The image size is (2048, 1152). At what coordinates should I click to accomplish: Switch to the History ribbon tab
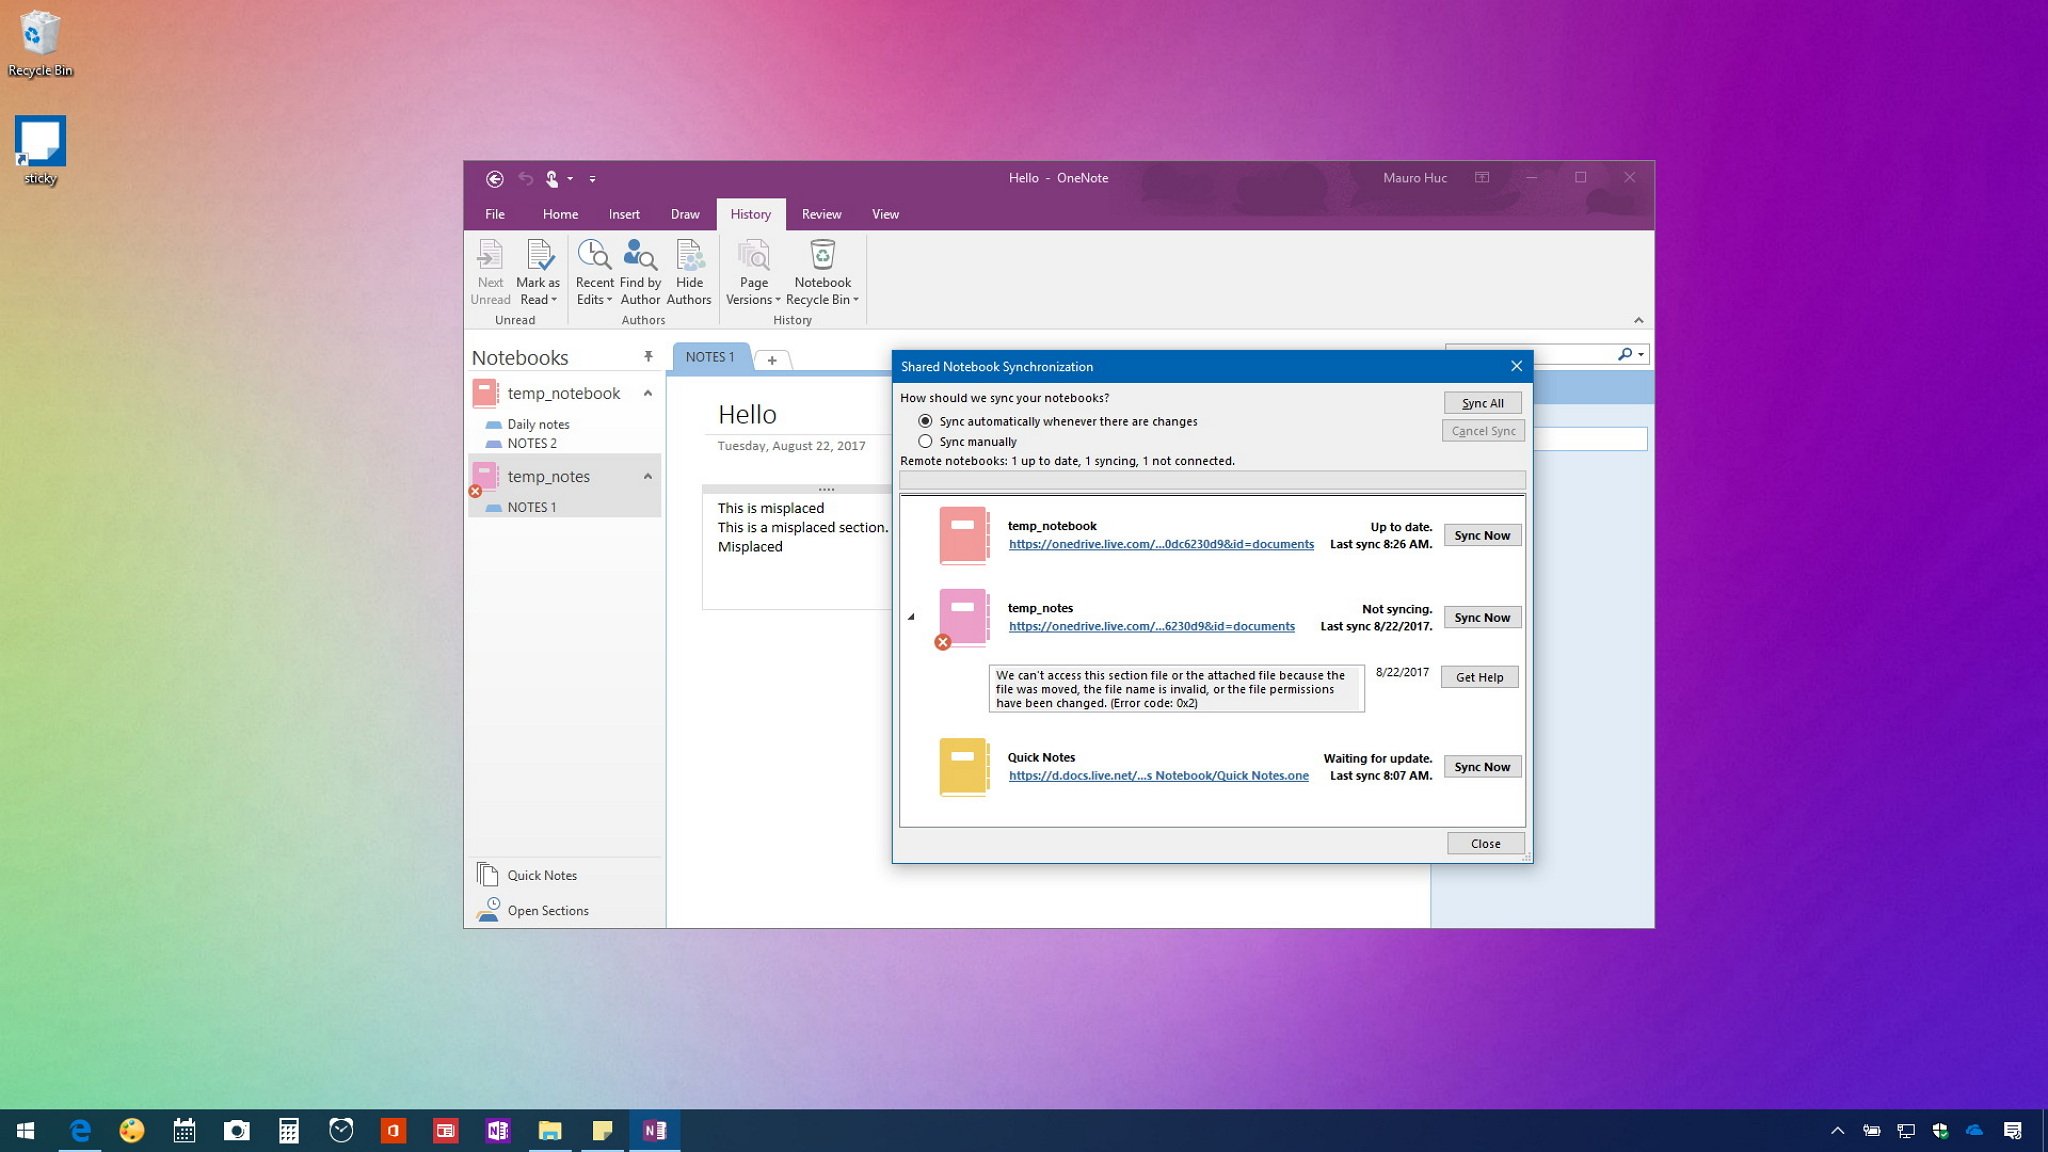pyautogui.click(x=750, y=214)
